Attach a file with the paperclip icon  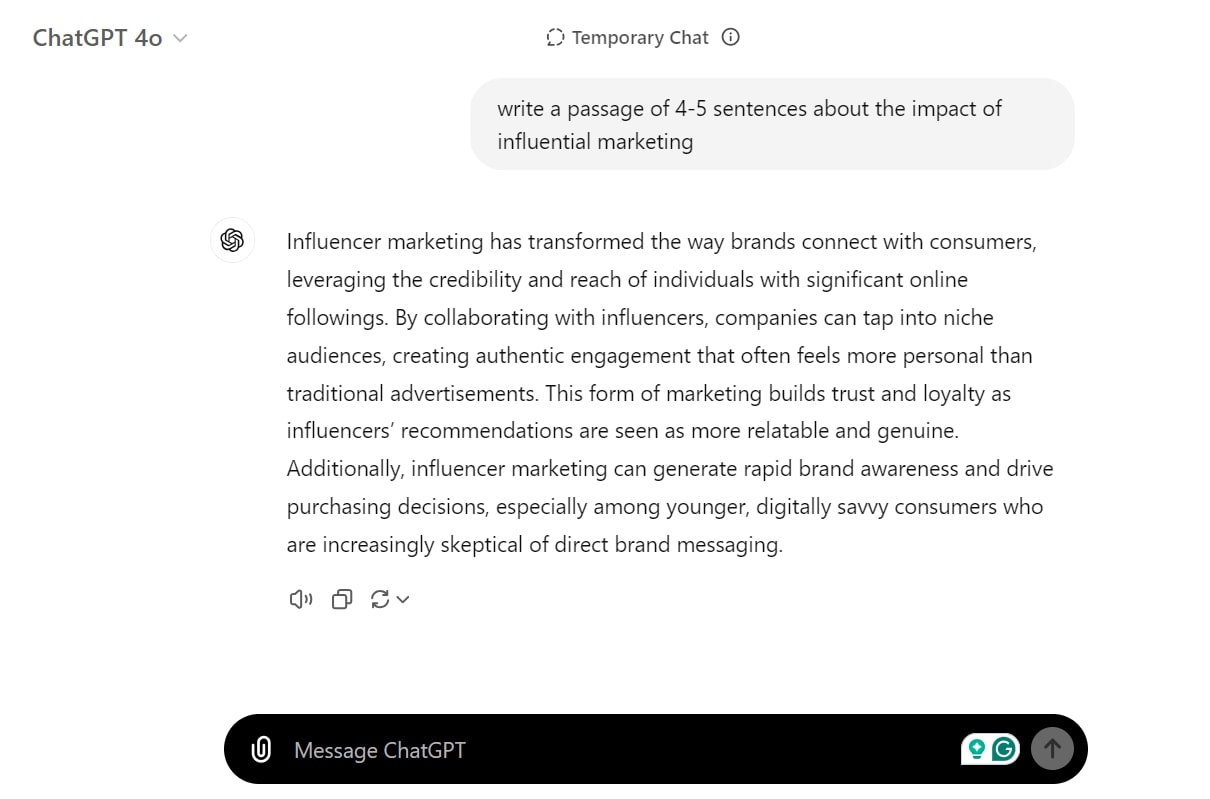click(x=261, y=750)
